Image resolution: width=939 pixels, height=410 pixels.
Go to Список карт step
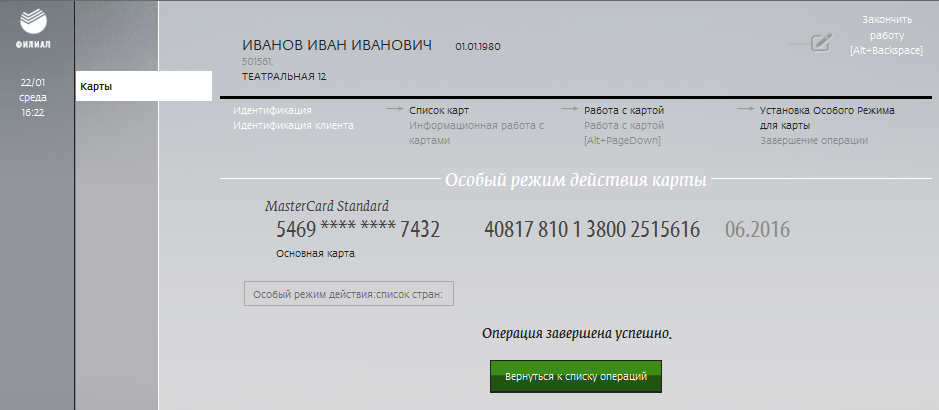(439, 111)
